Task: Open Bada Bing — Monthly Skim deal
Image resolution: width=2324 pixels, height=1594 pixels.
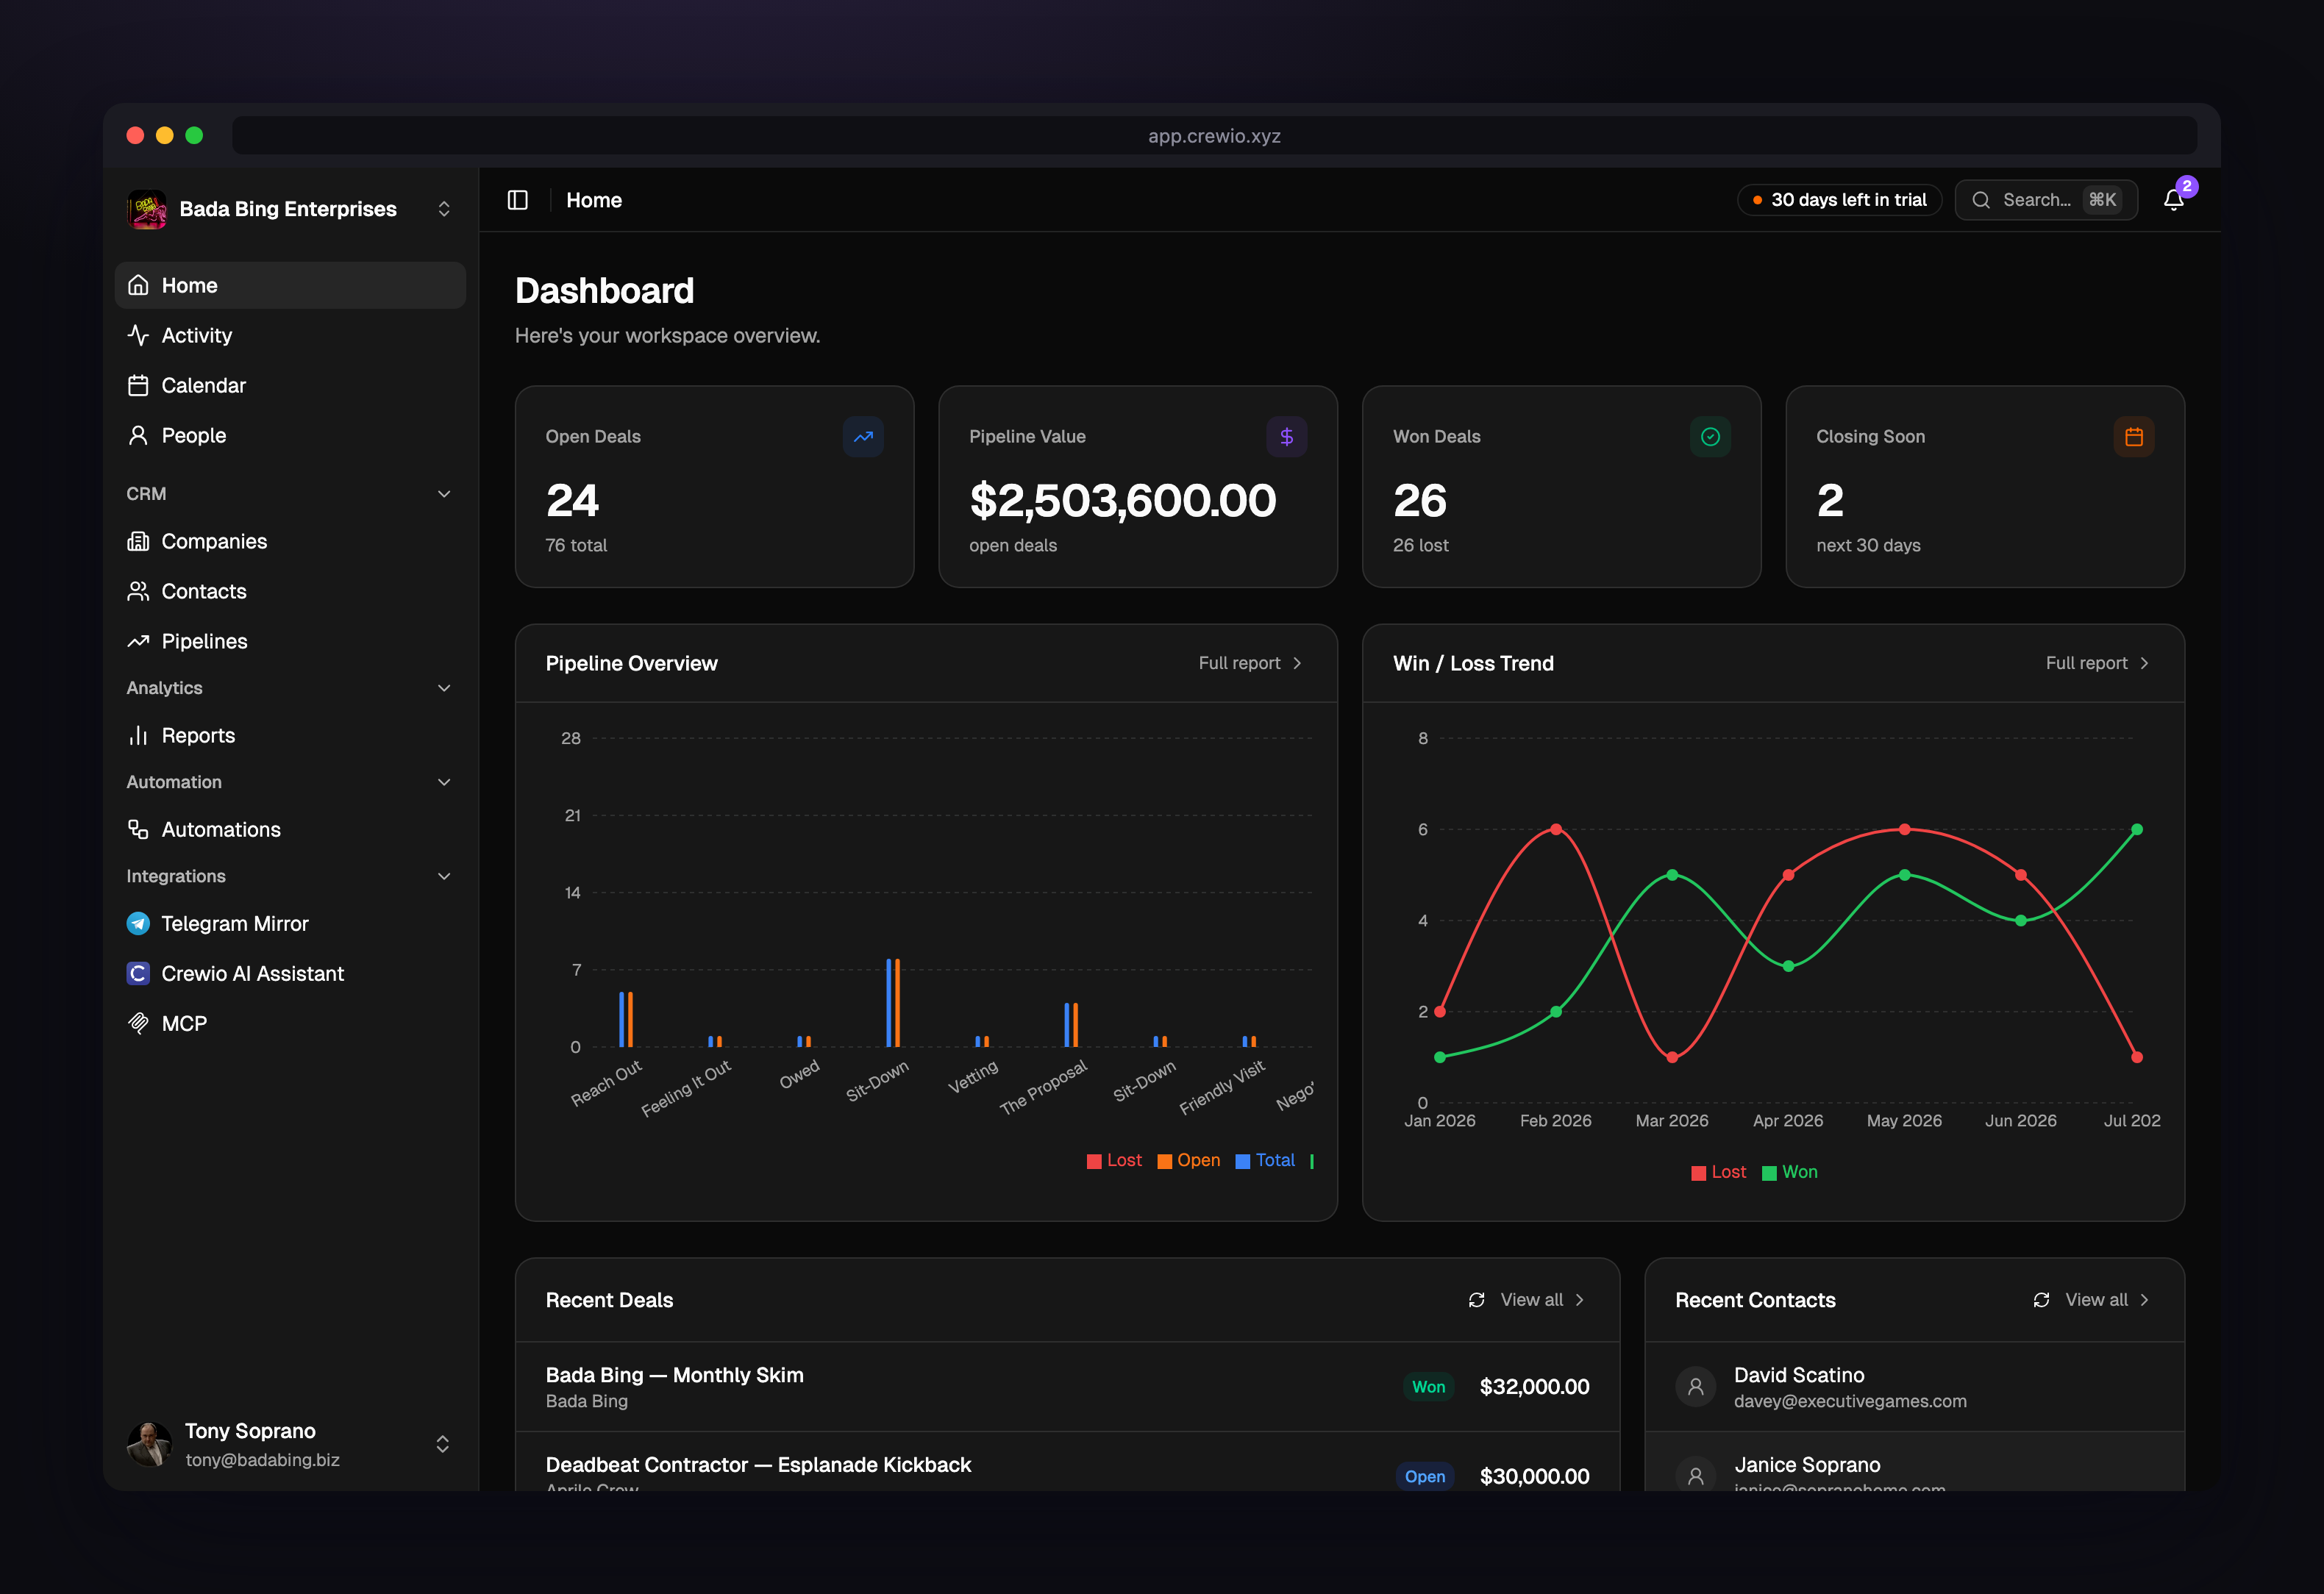Action: click(x=1067, y=1387)
